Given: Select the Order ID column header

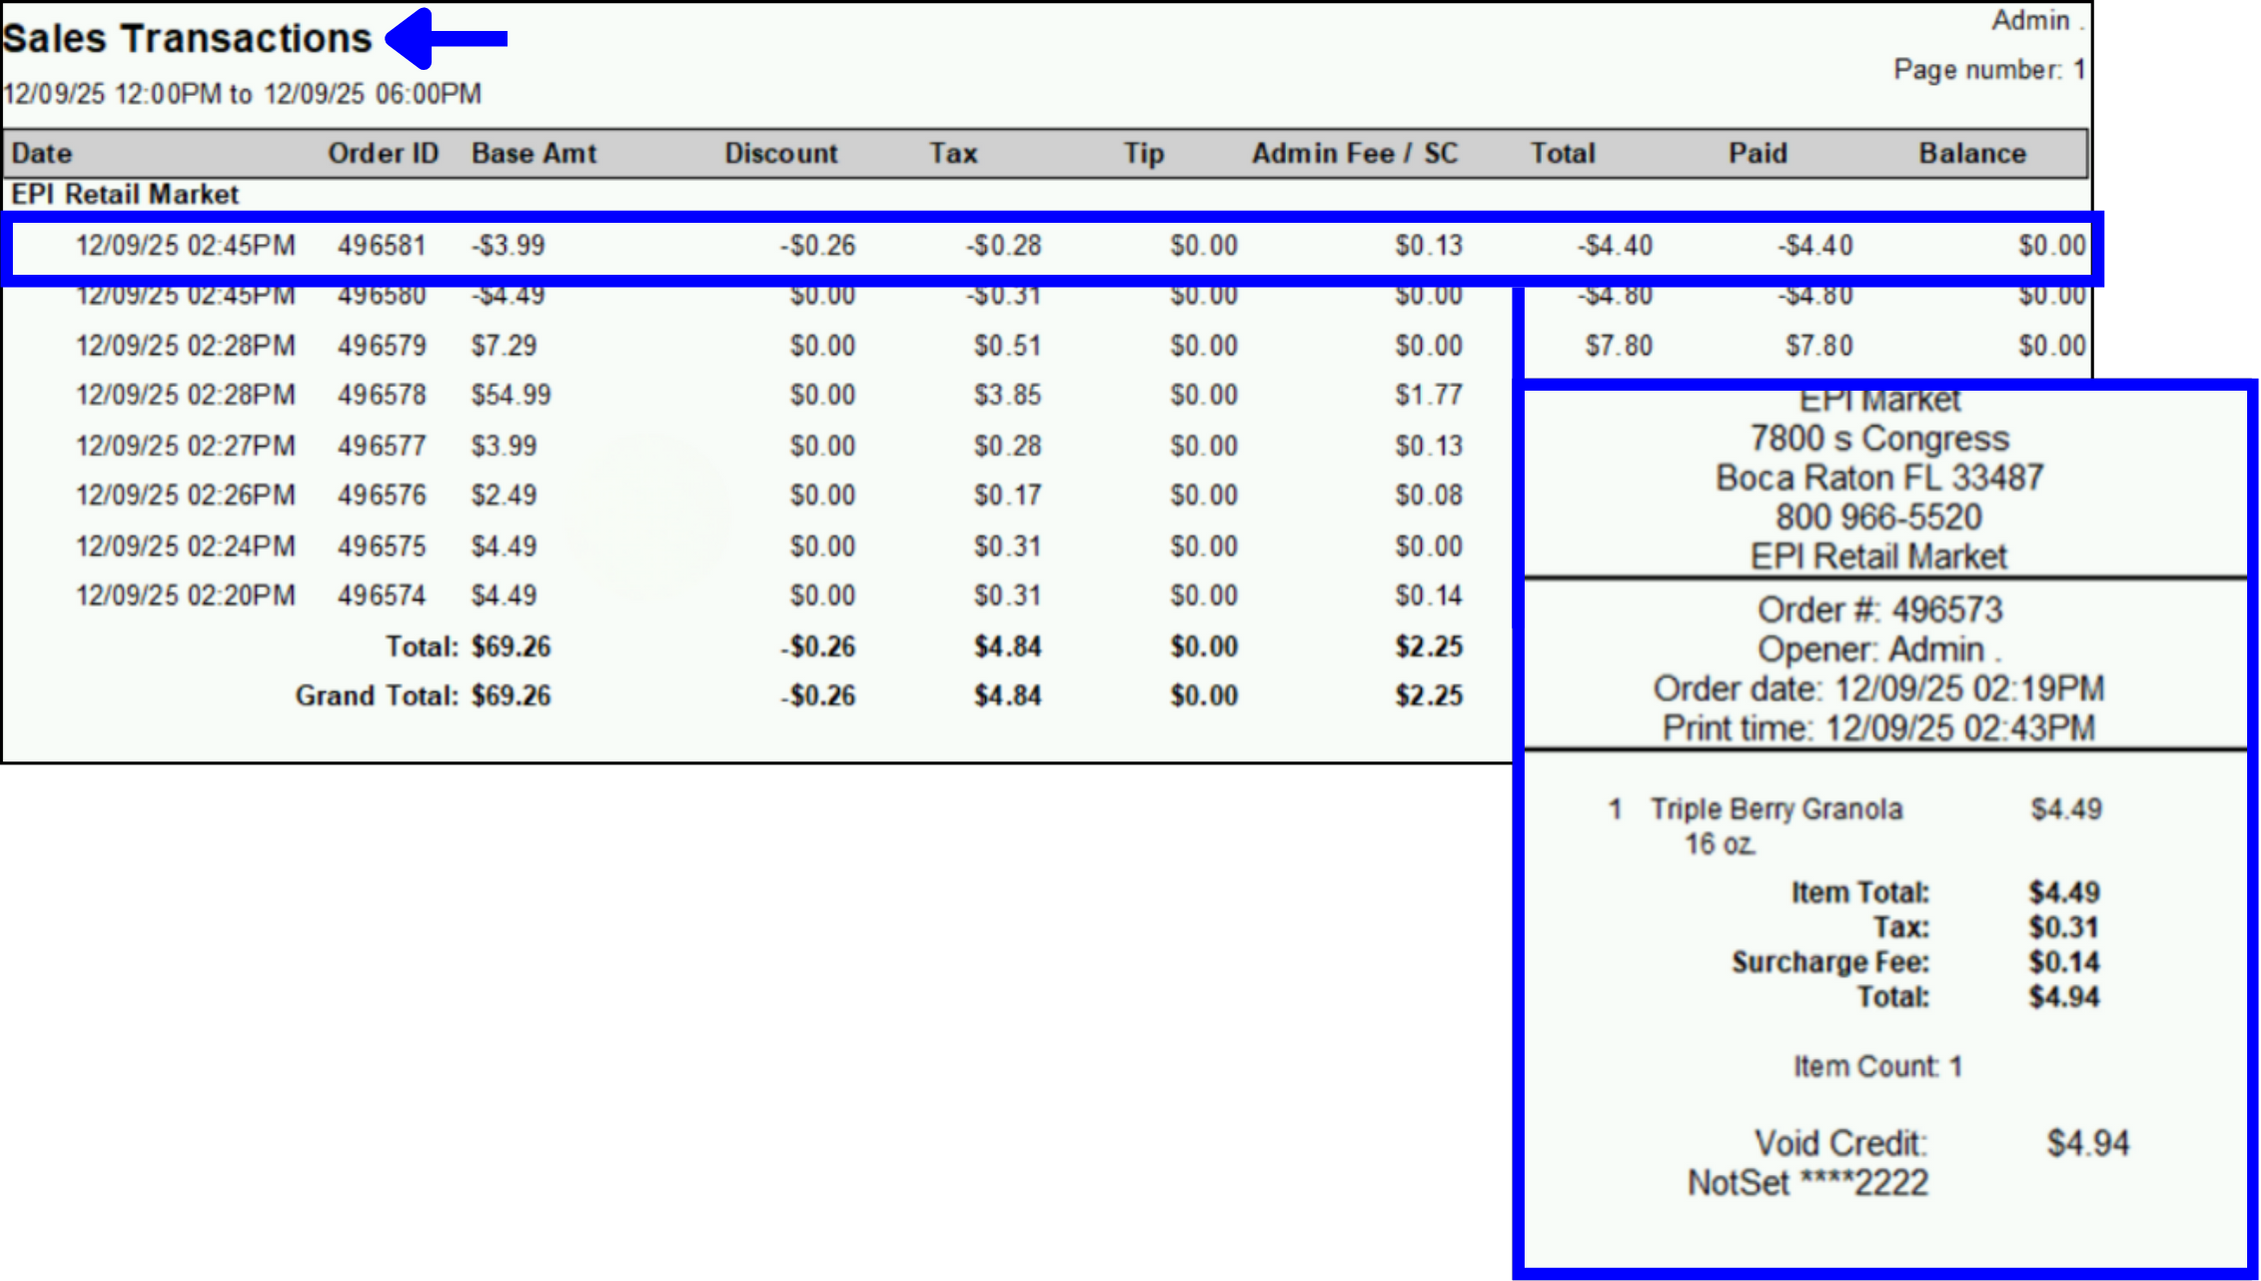Looking at the screenshot, I should (384, 153).
